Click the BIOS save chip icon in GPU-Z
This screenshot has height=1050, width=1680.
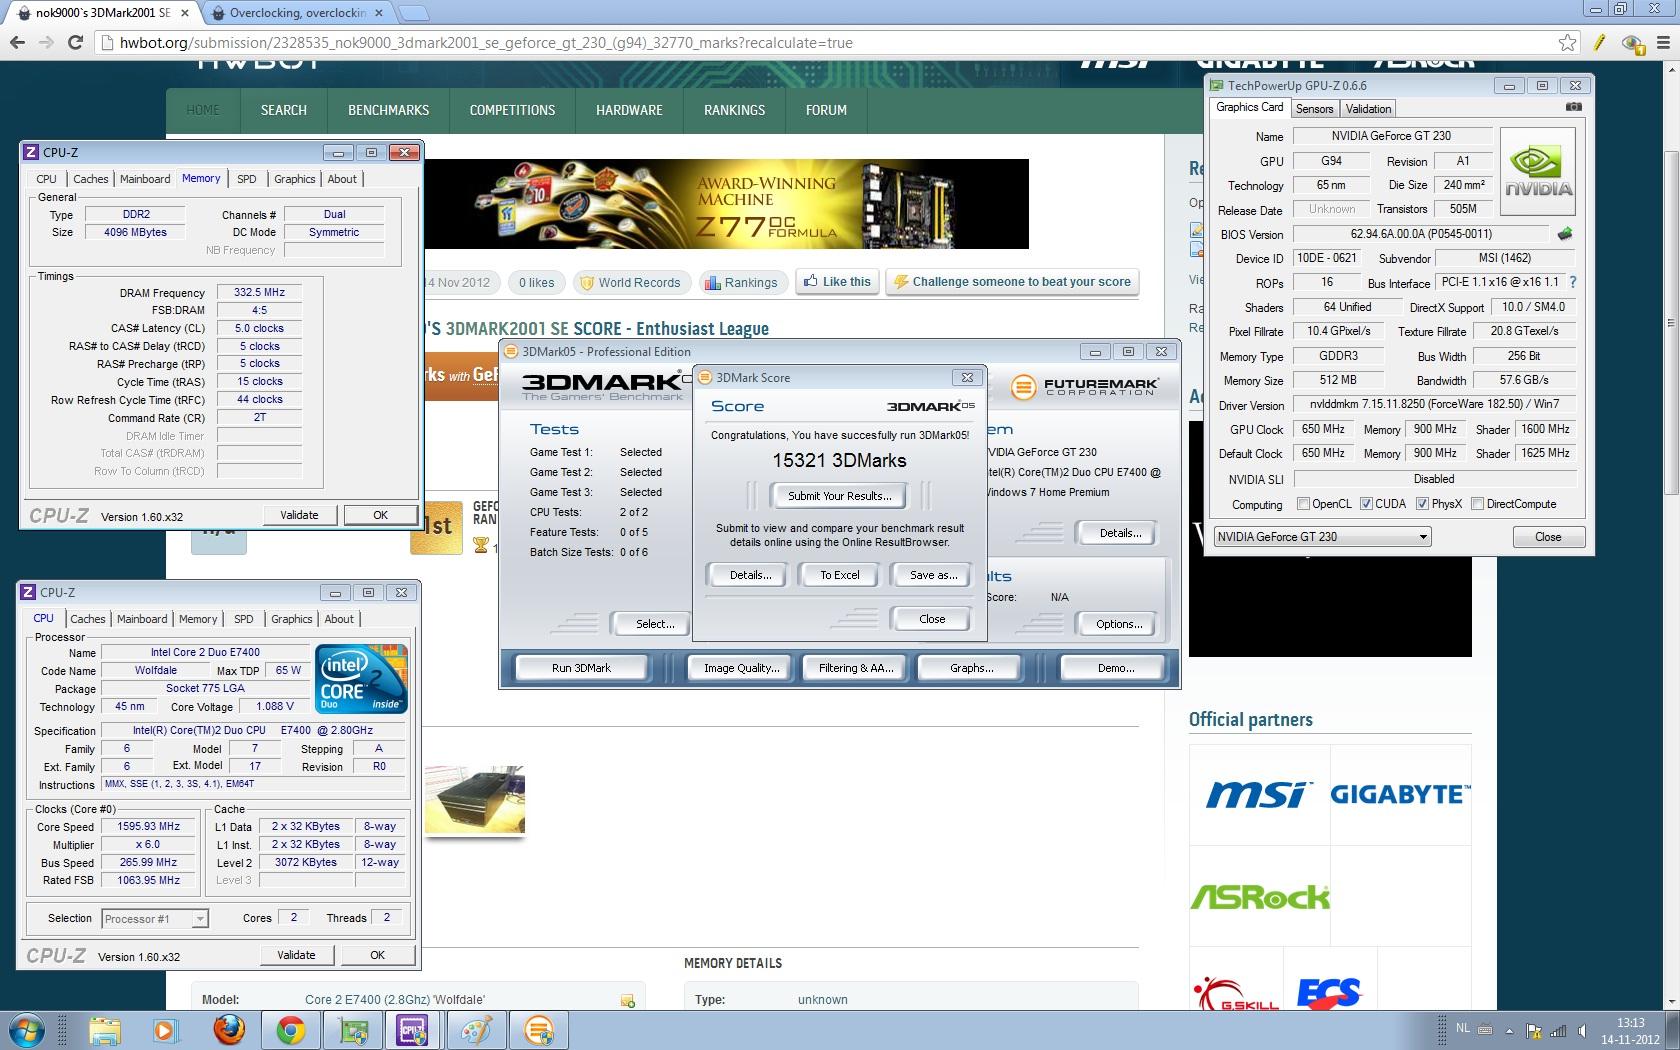(1565, 234)
